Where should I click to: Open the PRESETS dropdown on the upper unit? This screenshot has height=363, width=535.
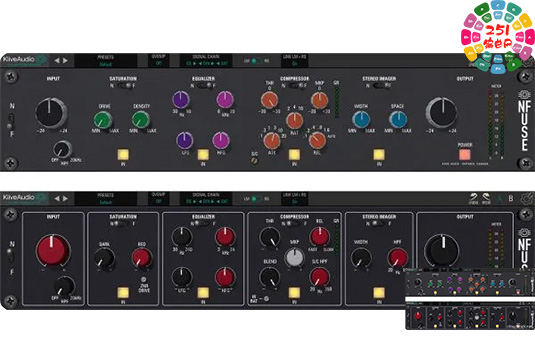(x=106, y=61)
